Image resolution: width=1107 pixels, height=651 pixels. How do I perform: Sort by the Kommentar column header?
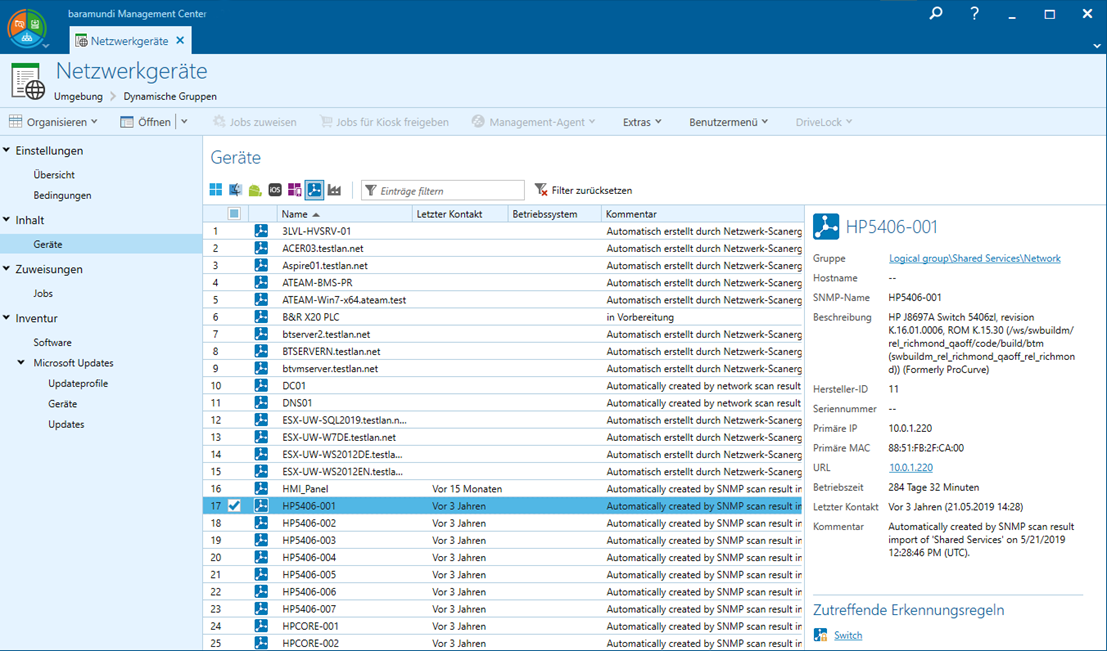pos(702,213)
